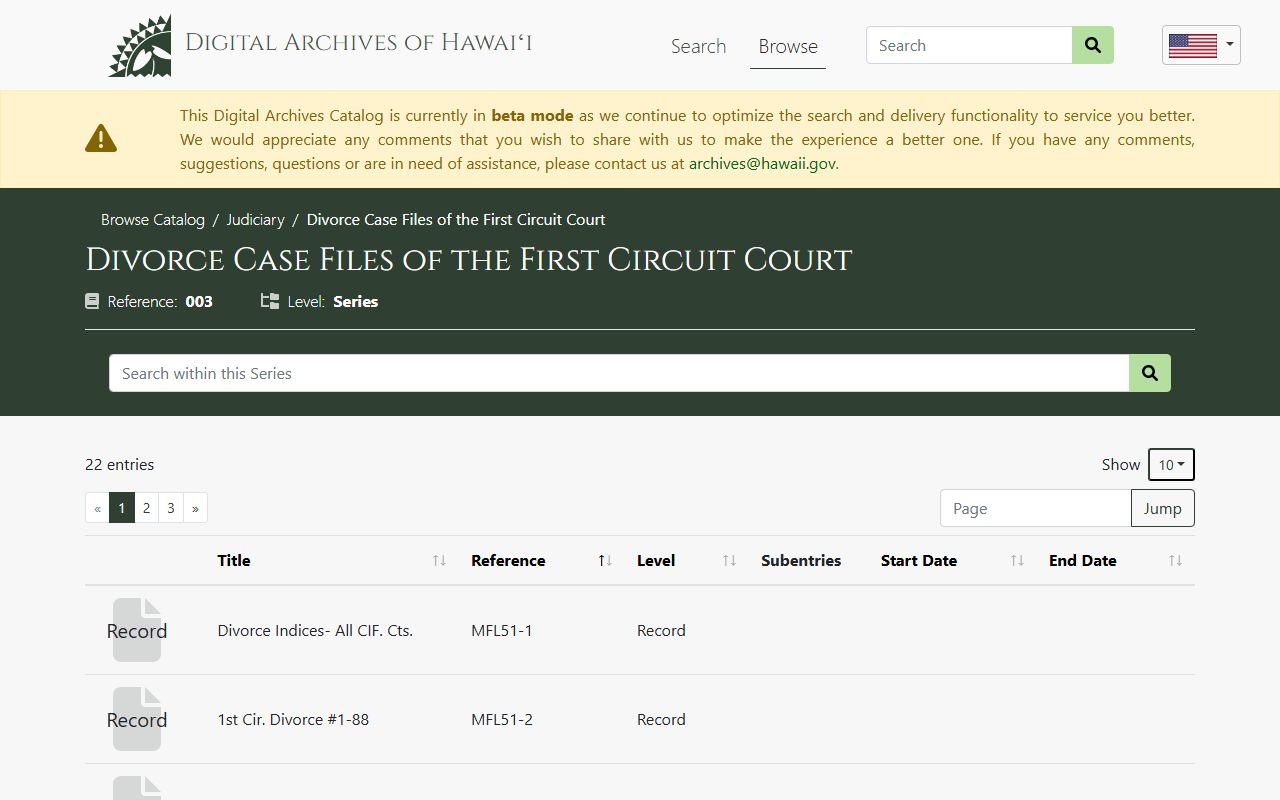Sort by End Date column arrows

(x=1175, y=561)
